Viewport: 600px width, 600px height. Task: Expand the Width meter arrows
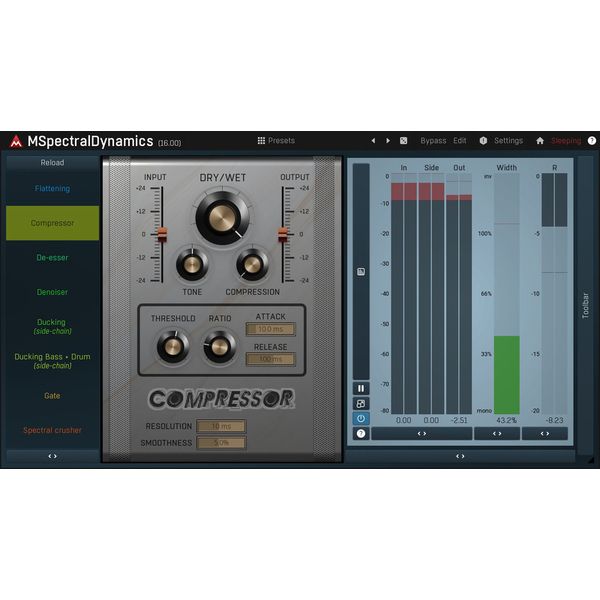pos(497,434)
